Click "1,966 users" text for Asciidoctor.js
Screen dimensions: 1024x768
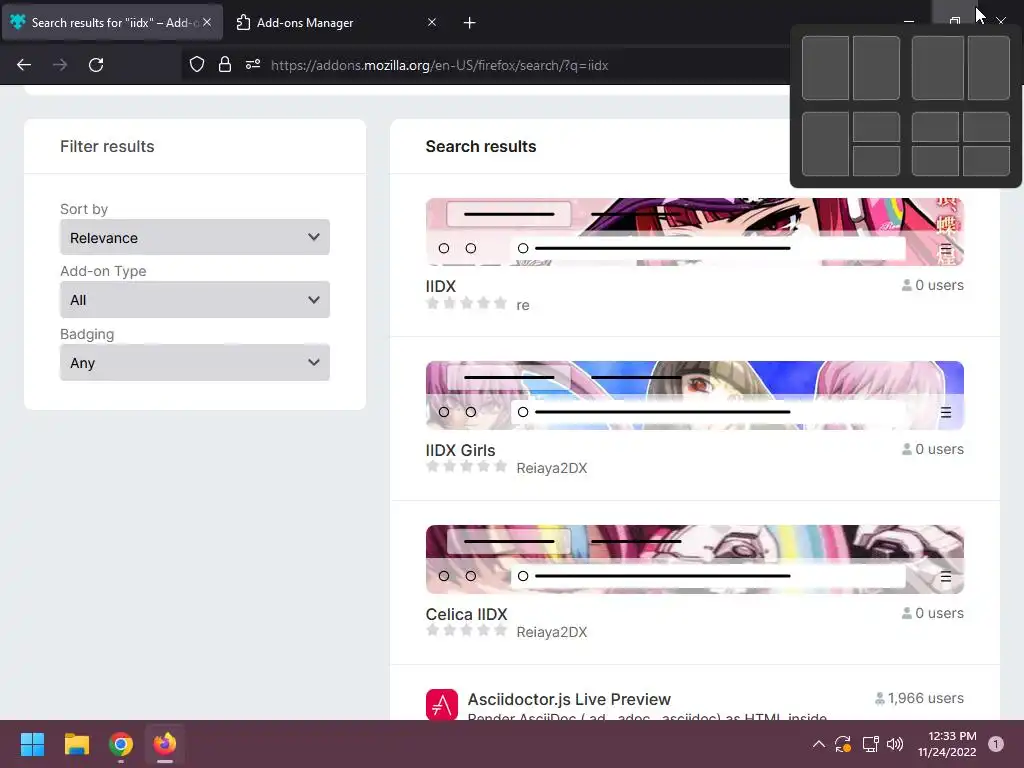click(925, 698)
